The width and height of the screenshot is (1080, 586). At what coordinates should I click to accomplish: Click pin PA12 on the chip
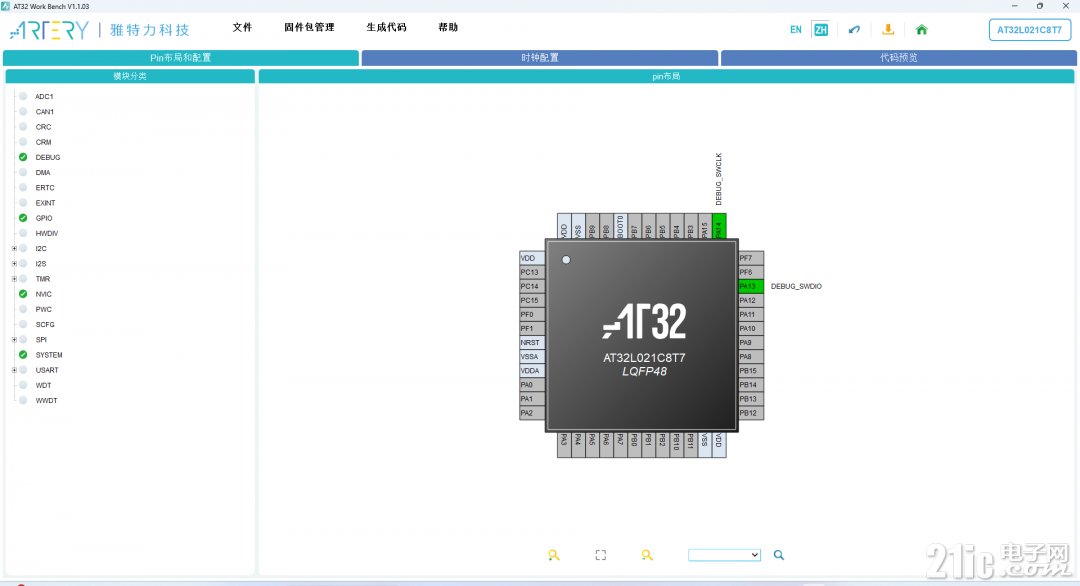tap(751, 300)
